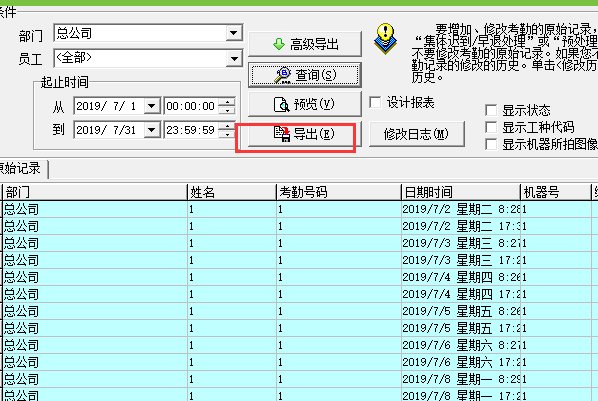598x401 pixels.
Task: Open the 部门 dropdown showing 总公司
Action: click(x=233, y=34)
